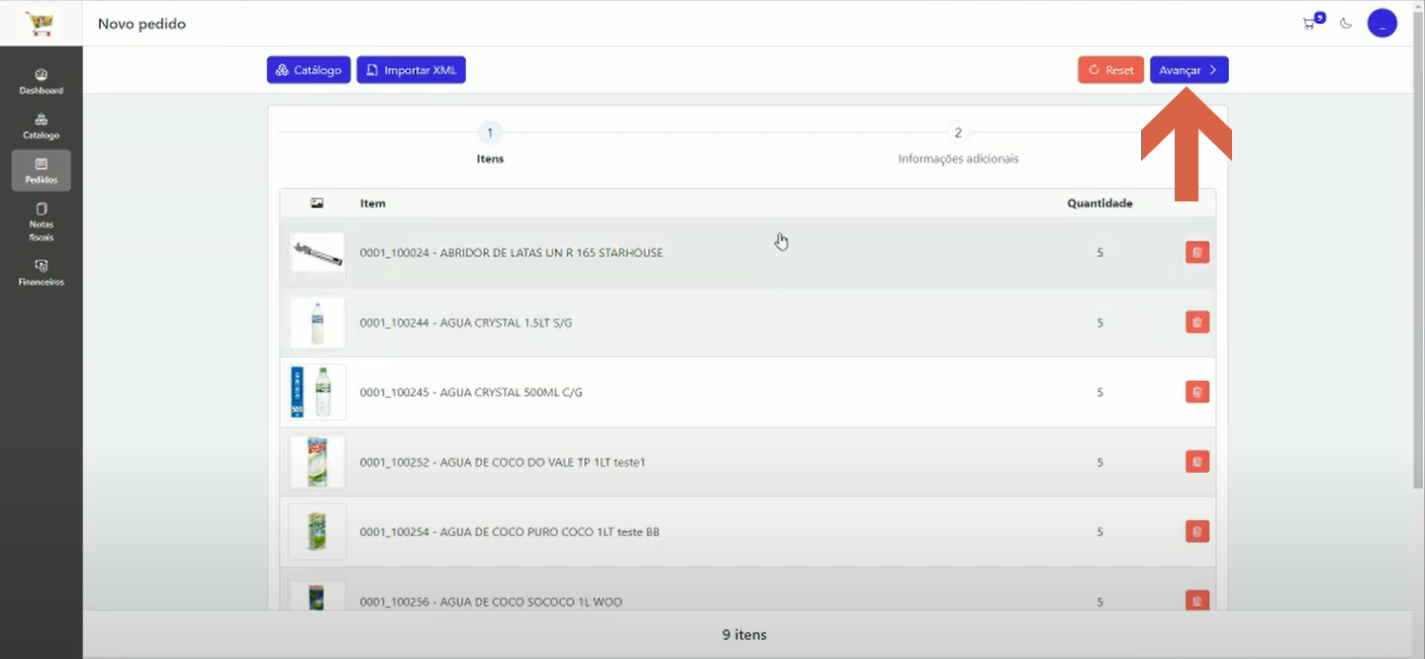This screenshot has width=1425, height=659.
Task: Select 0001_100252 - AGUA DE COCO DO VALE text
Action: pyautogui.click(x=503, y=462)
